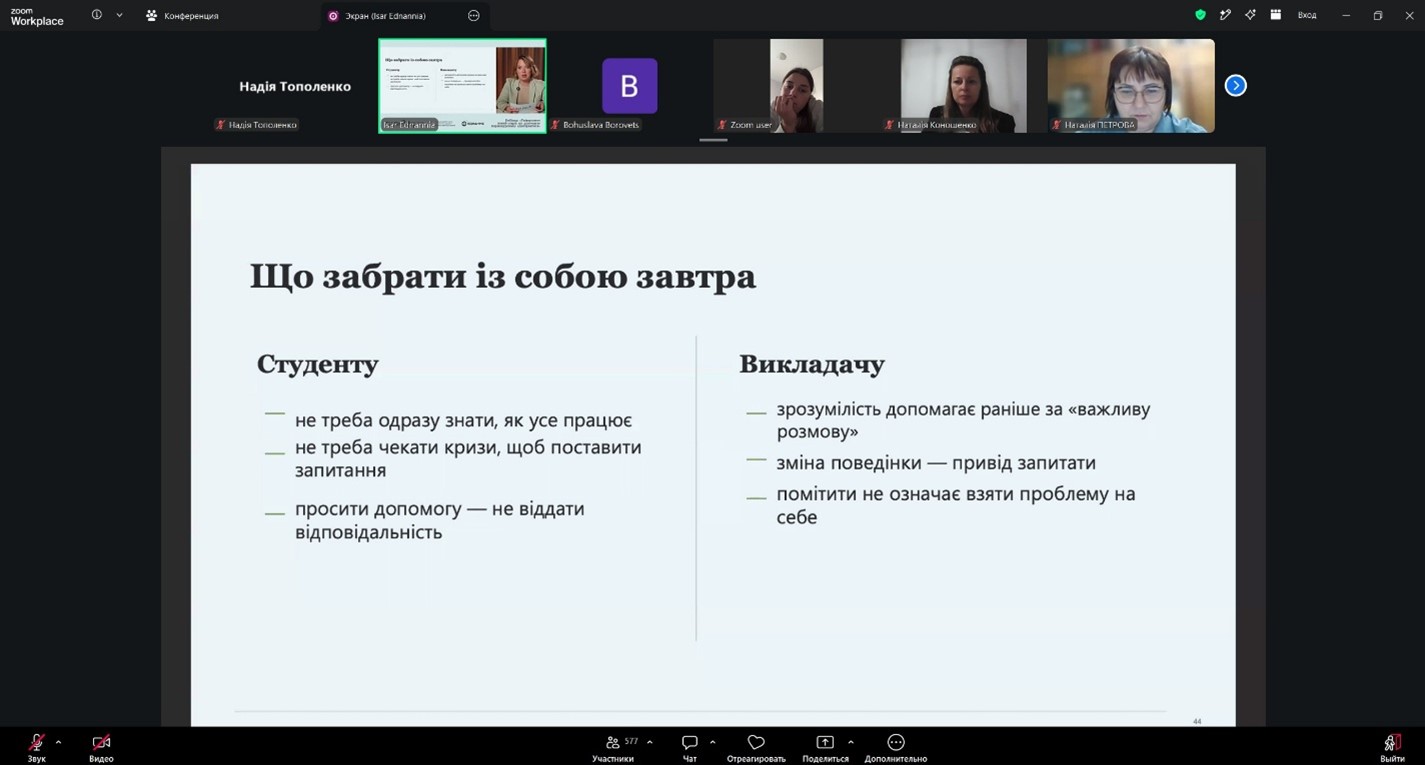Click bullet 'зміна поведінки — привід запитати'
This screenshot has width=1425, height=765.
[936, 463]
